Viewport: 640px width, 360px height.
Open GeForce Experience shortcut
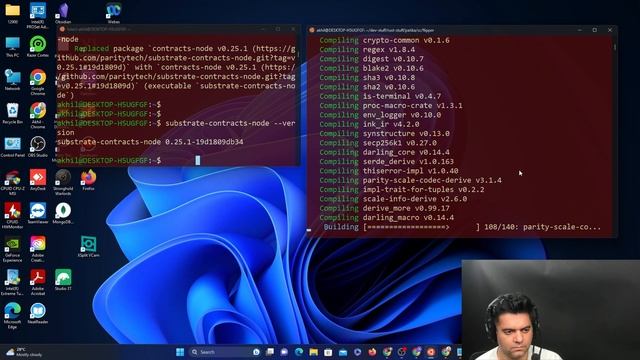12,249
